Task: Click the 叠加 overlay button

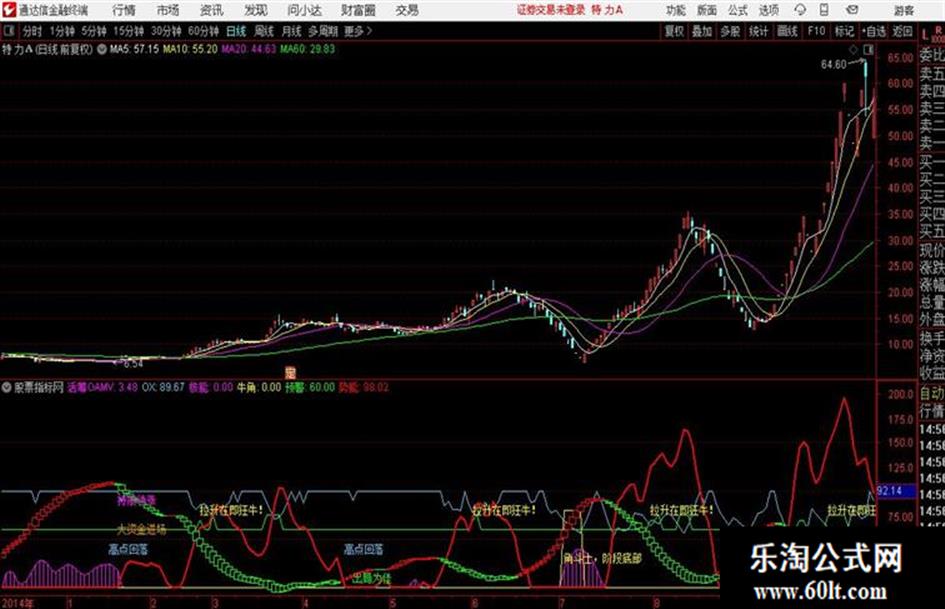Action: click(702, 31)
